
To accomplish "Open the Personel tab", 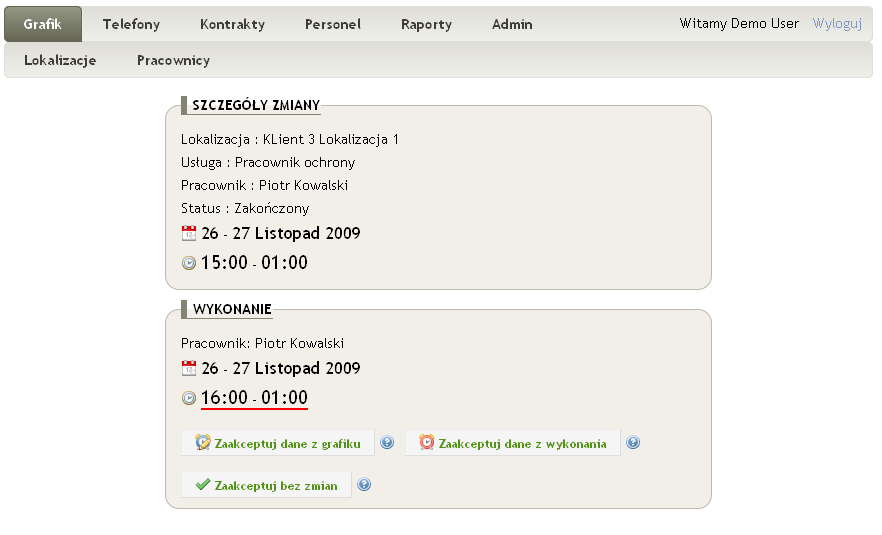I will click(x=333, y=24).
